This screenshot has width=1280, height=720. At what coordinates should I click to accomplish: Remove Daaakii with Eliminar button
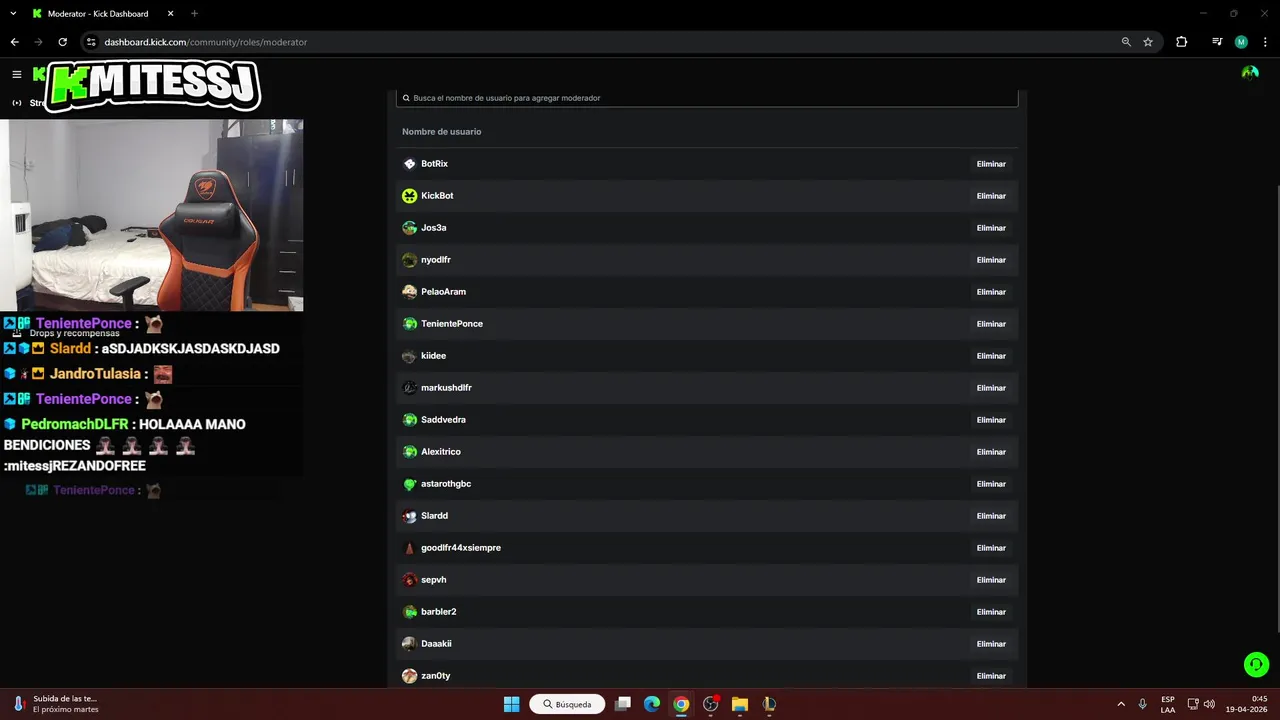[x=991, y=644]
